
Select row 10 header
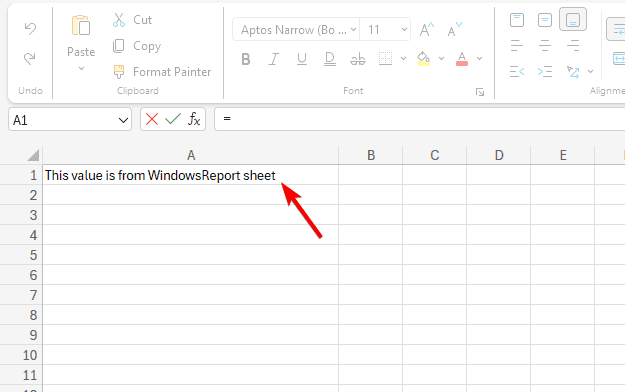[x=21, y=355]
